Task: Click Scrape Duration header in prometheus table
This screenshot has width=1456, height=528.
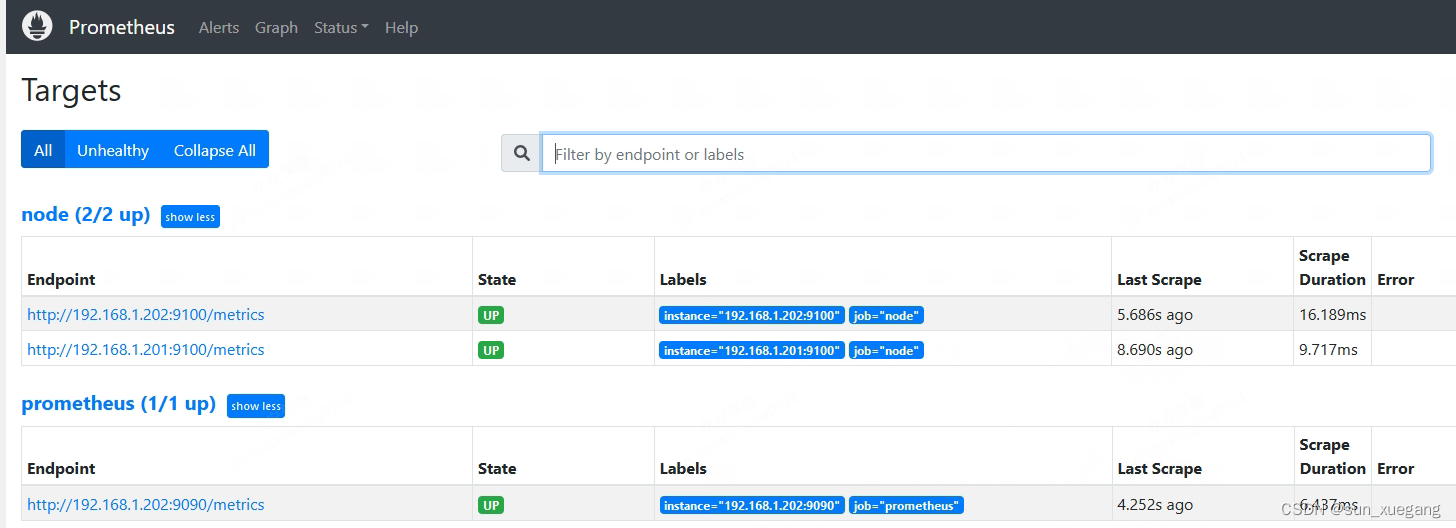Action: click(x=1332, y=457)
